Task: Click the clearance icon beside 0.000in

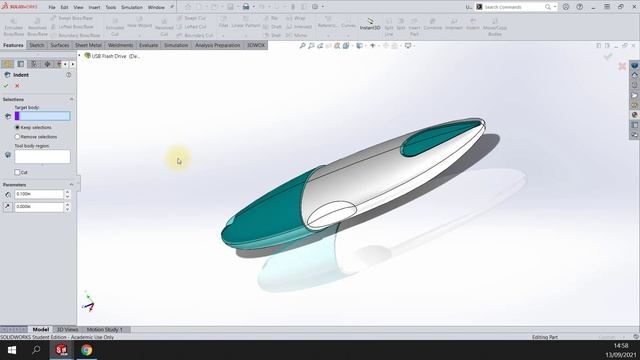Action: [x=7, y=207]
